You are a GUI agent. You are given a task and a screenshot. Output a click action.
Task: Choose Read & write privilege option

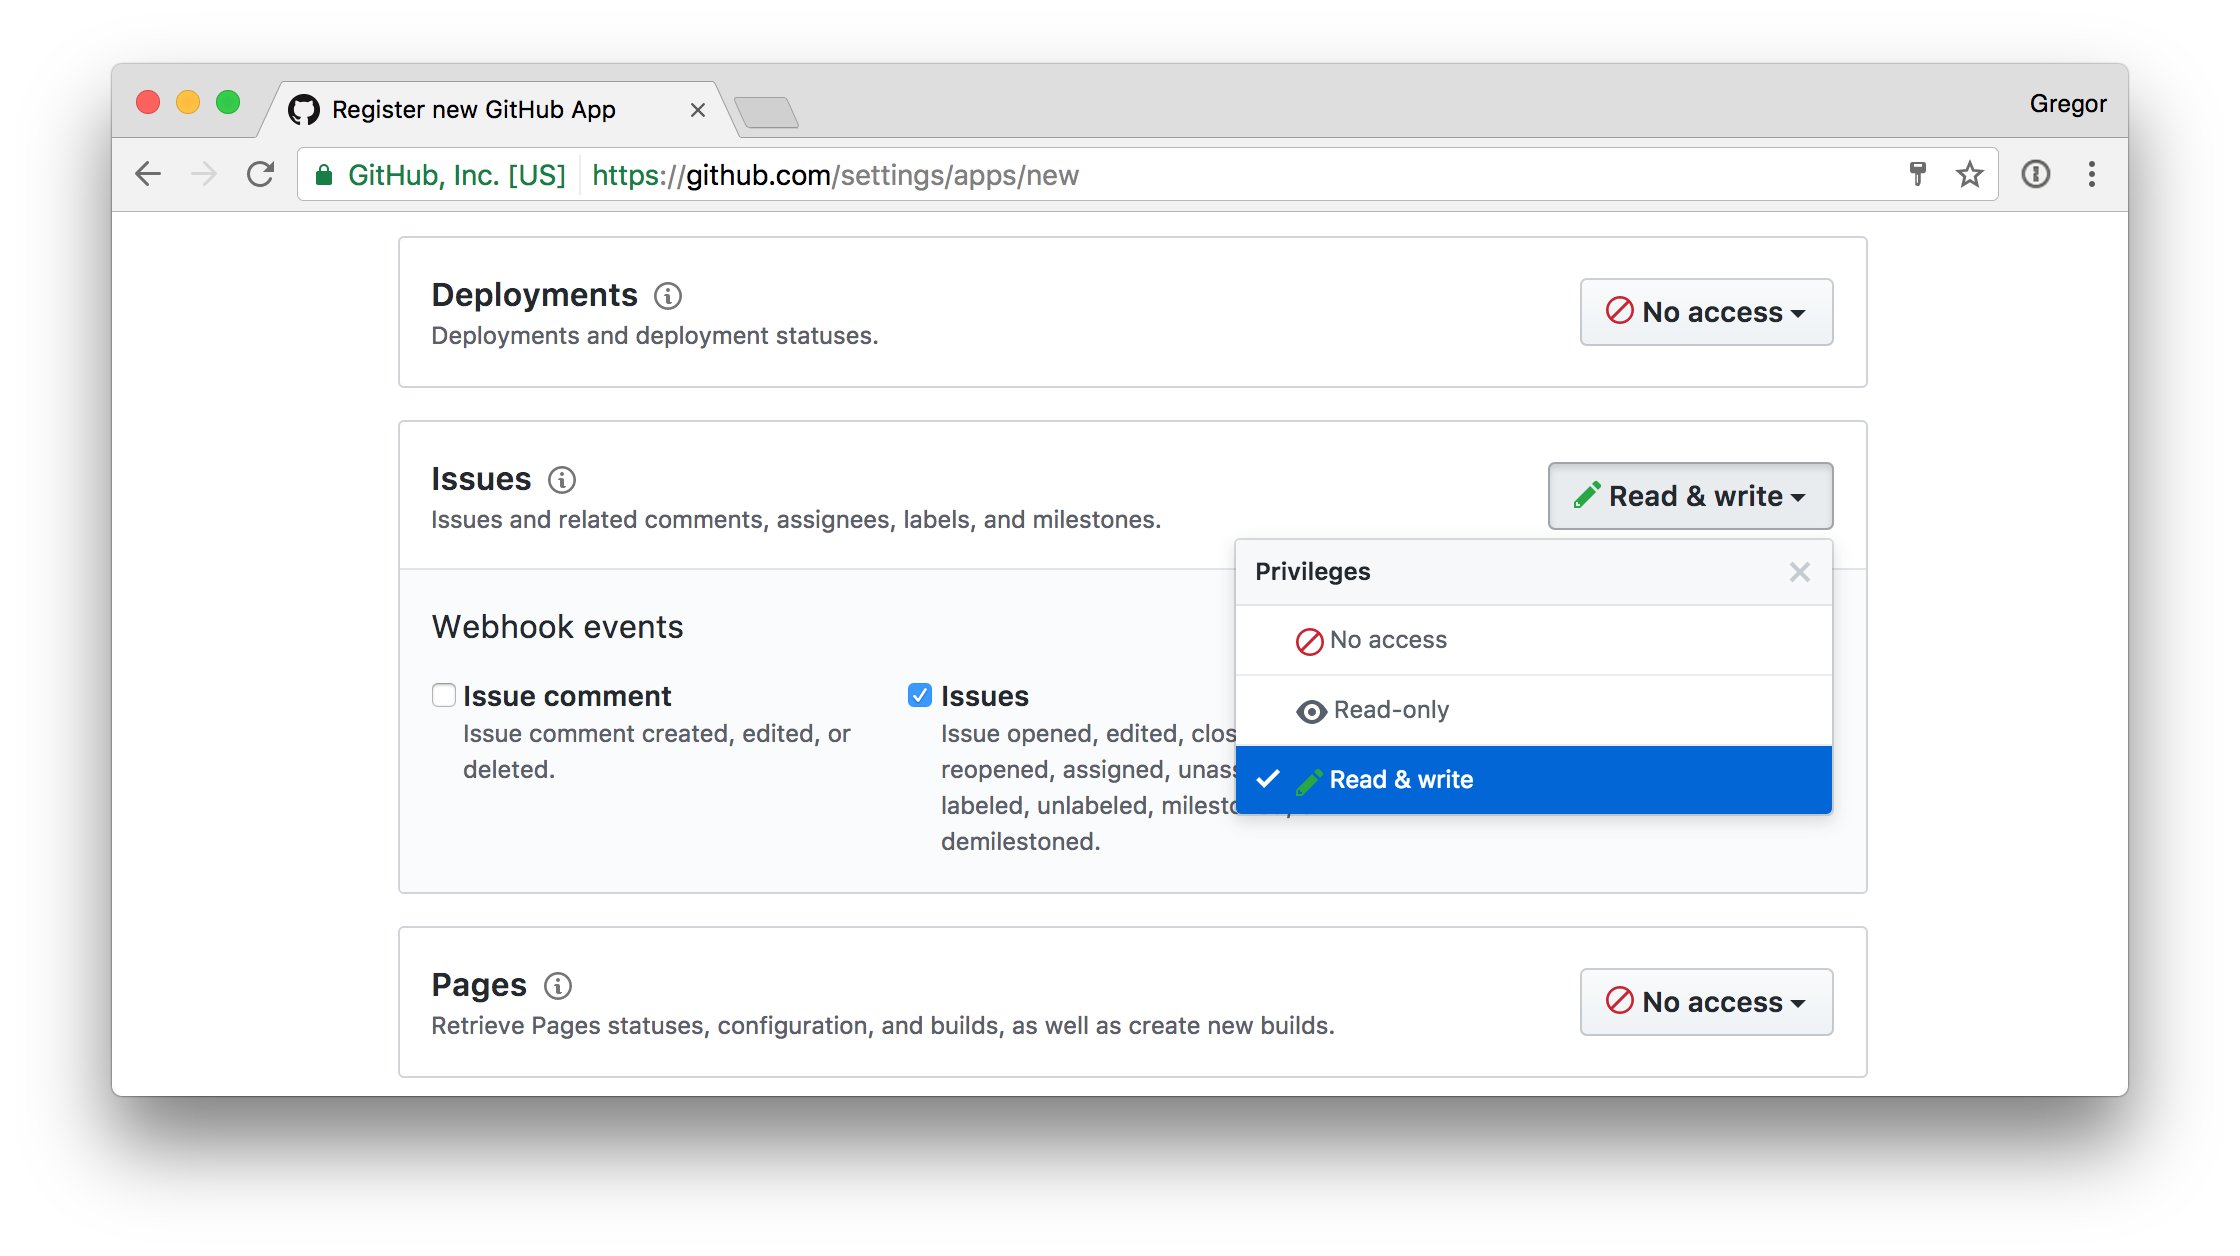1401,780
